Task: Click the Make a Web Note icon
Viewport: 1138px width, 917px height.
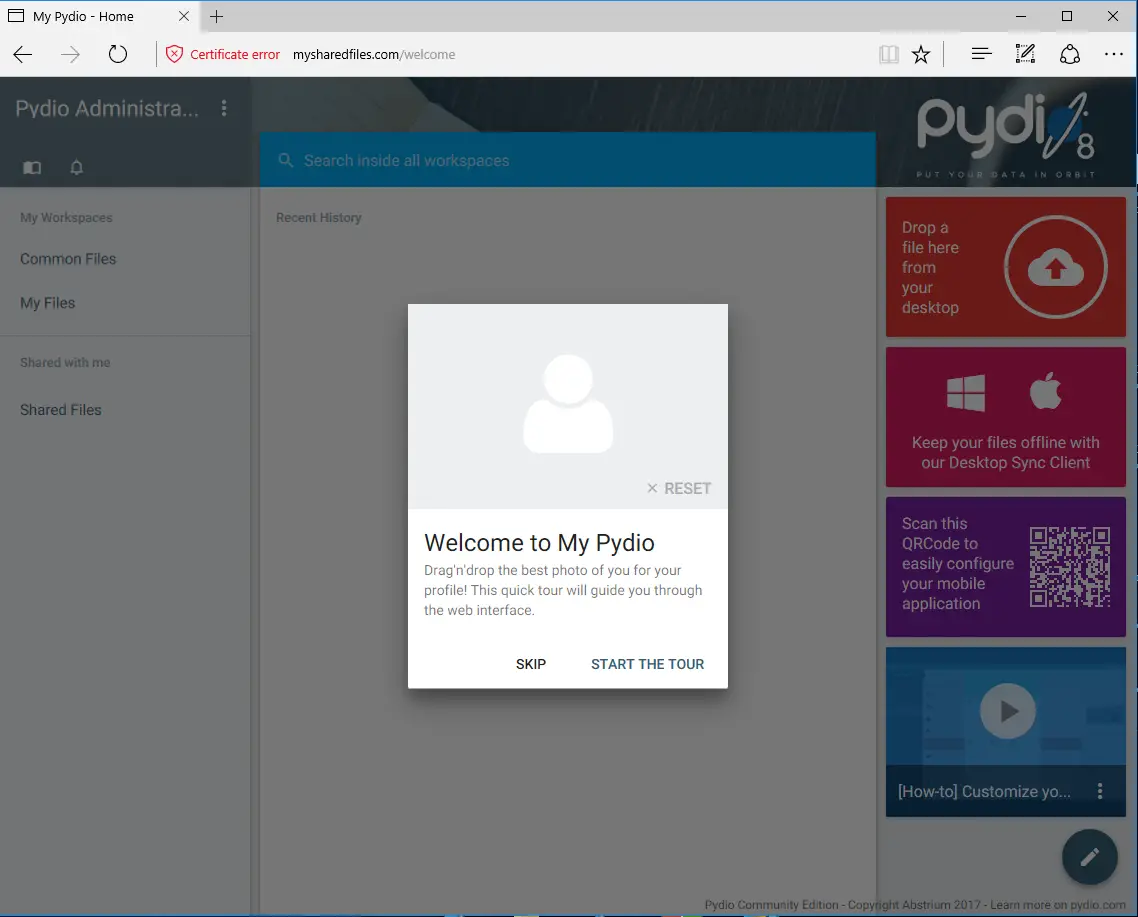Action: [x=1025, y=54]
